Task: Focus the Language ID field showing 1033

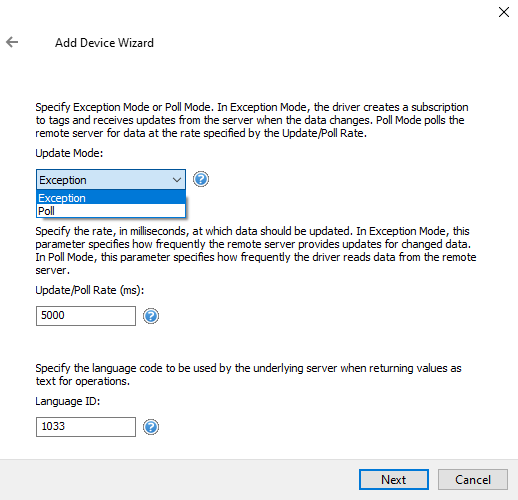Action: (86, 427)
